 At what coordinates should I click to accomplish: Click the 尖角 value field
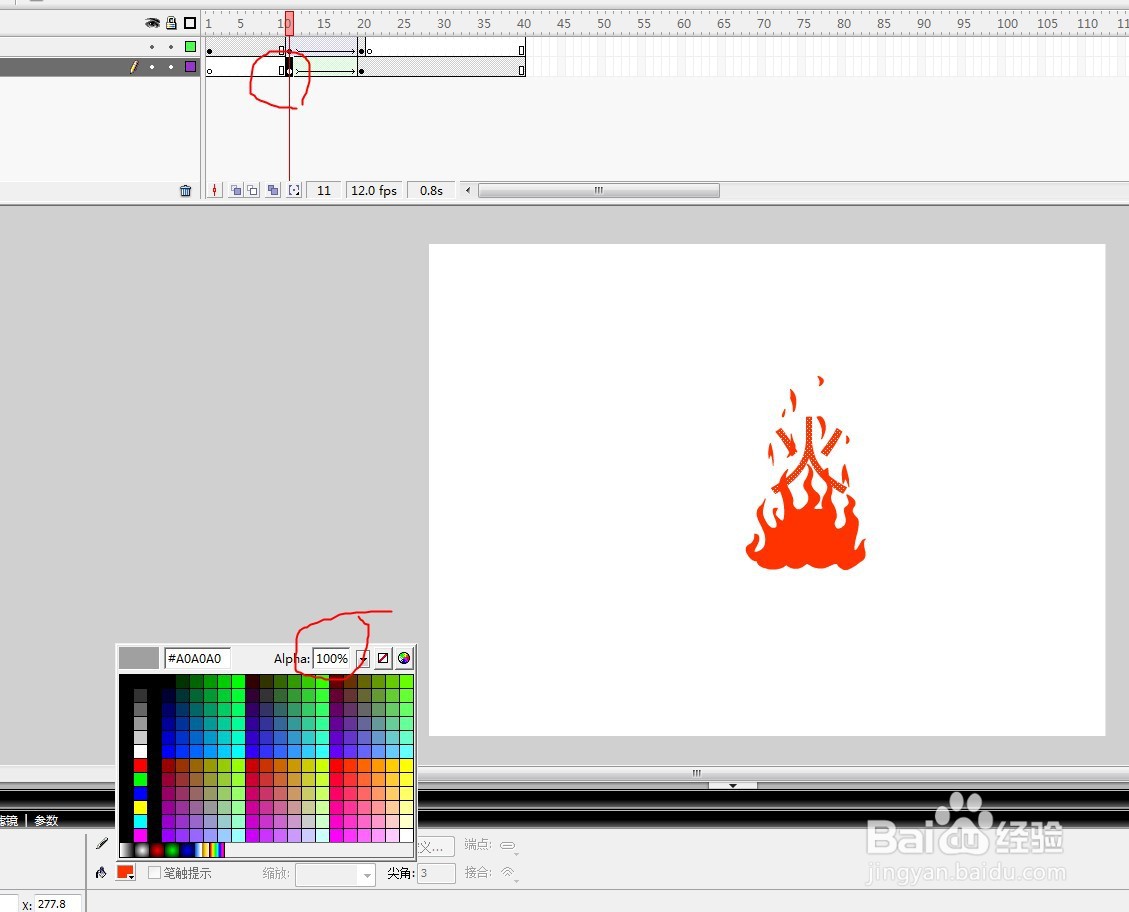[x=436, y=873]
